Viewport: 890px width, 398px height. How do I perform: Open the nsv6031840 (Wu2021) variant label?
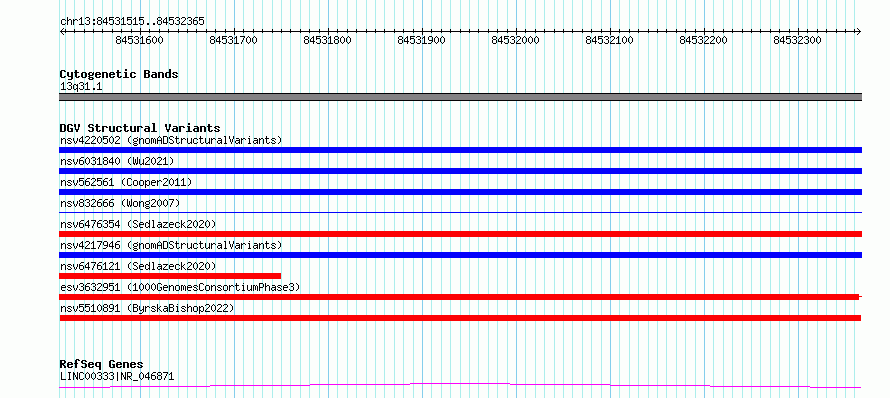tap(117, 161)
